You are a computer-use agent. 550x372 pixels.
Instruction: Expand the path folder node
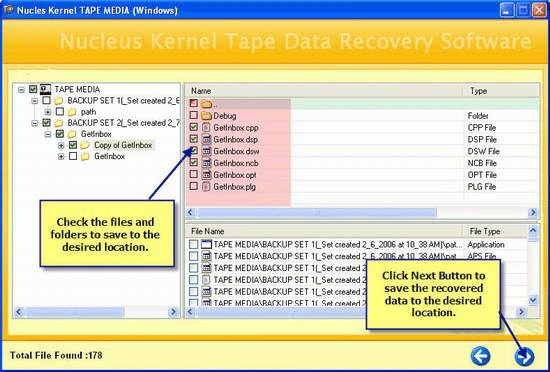48,112
